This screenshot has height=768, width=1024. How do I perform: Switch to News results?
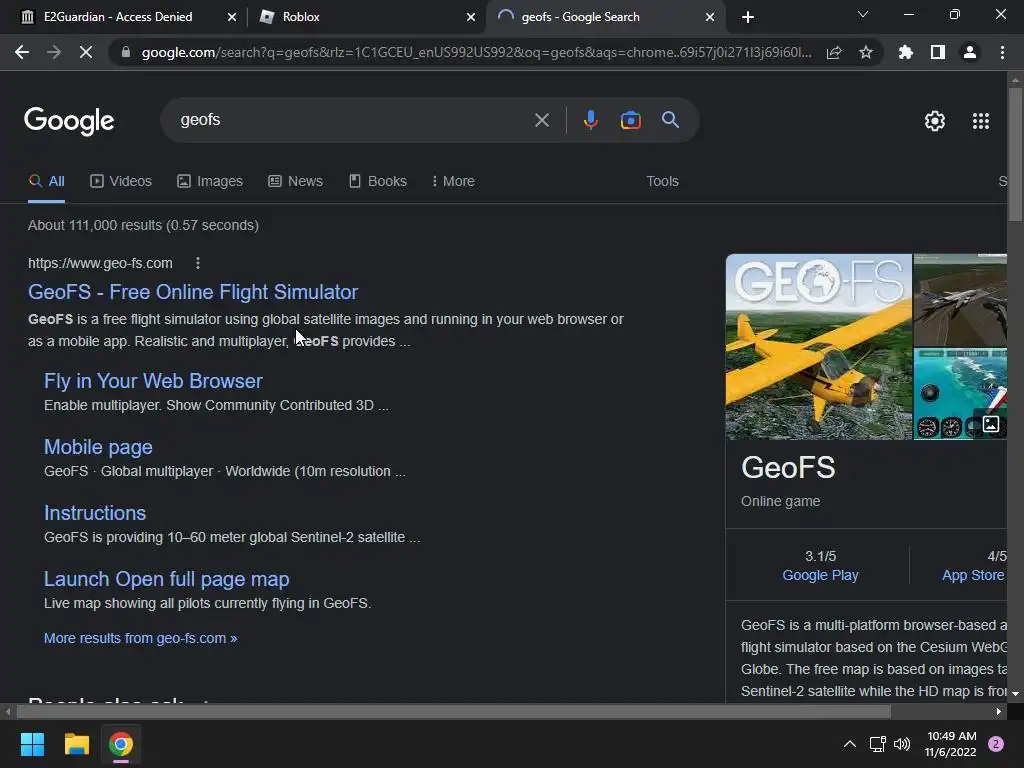pos(295,182)
